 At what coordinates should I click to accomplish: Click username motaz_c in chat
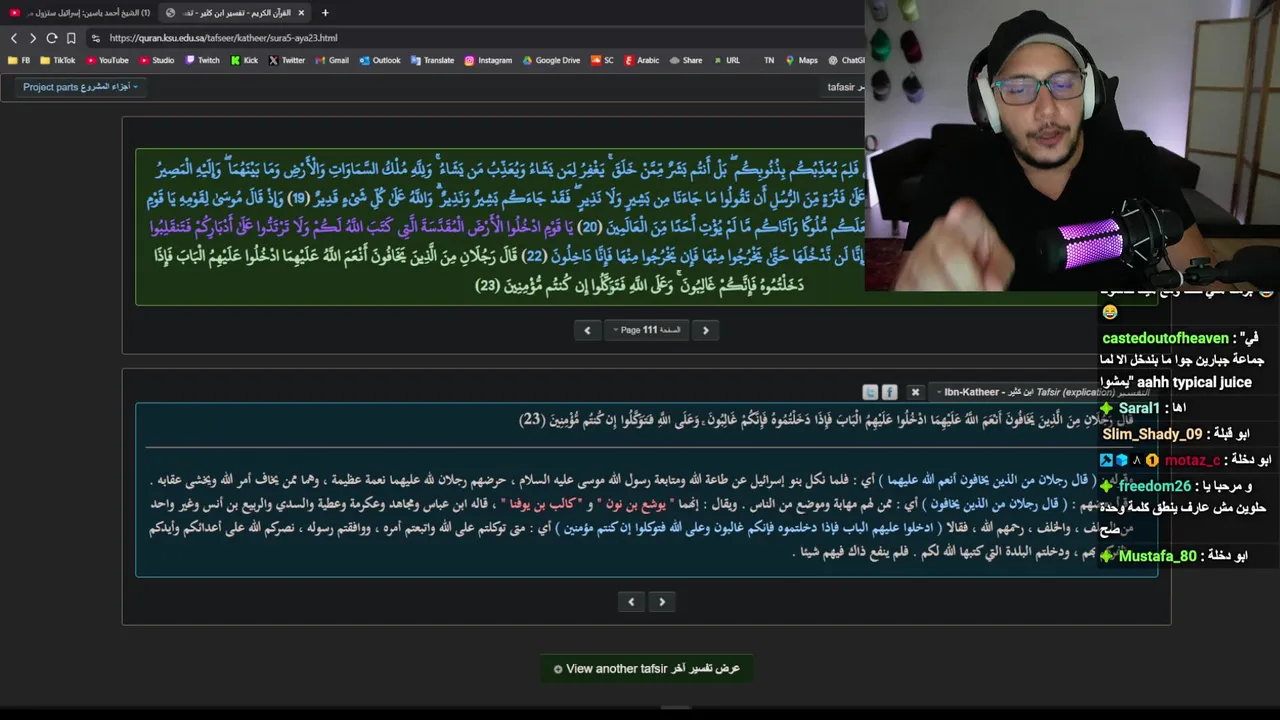[x=1192, y=461]
